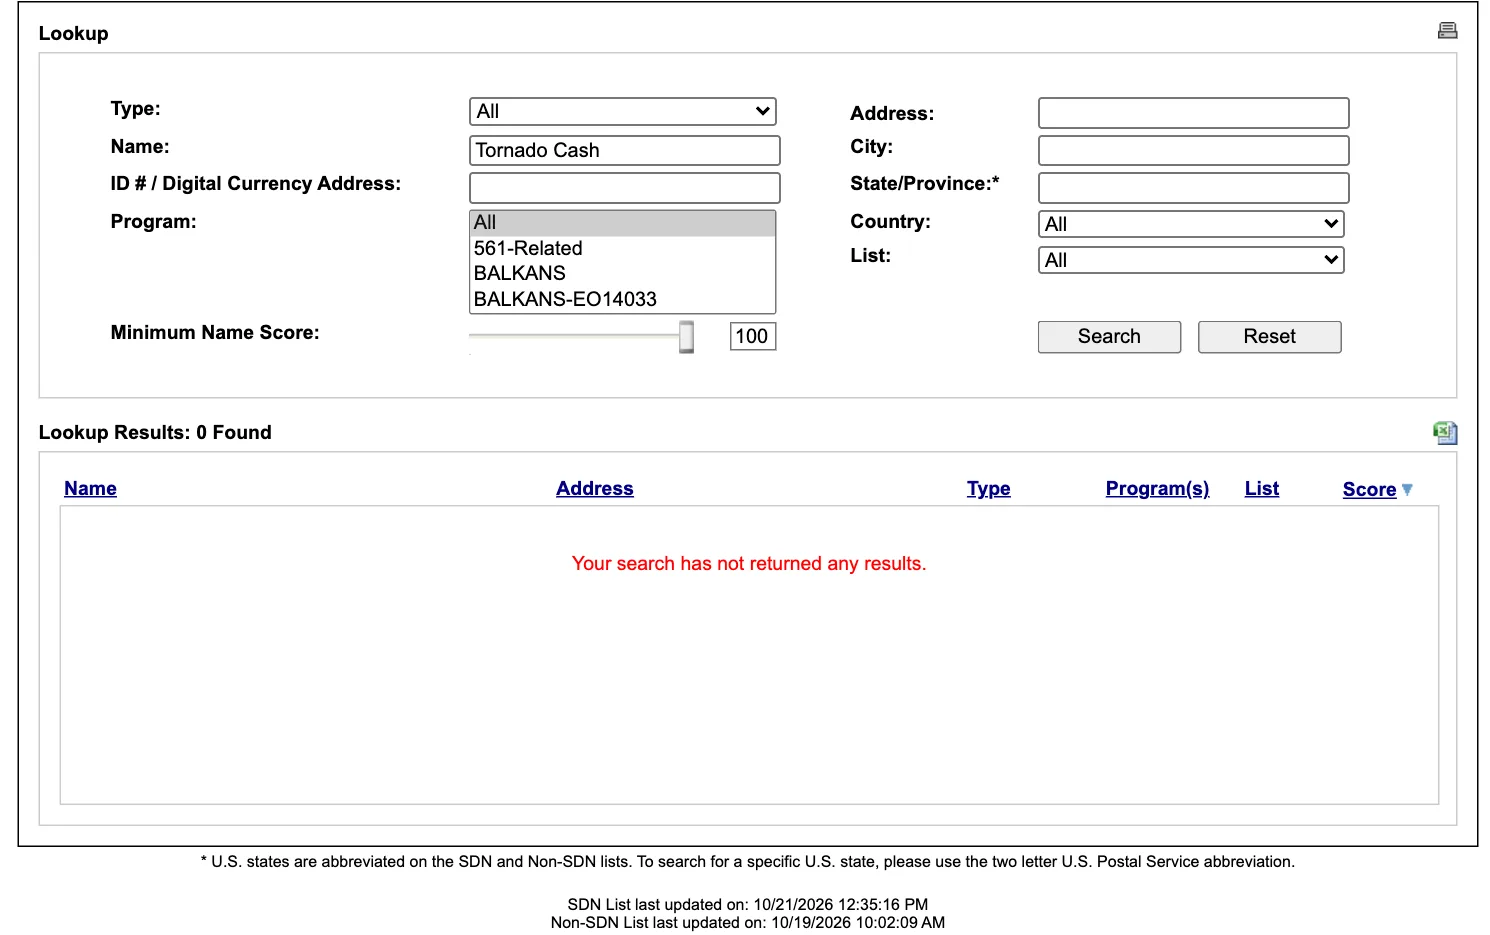Sort results by Type column
The image size is (1490, 935).
tap(988, 488)
